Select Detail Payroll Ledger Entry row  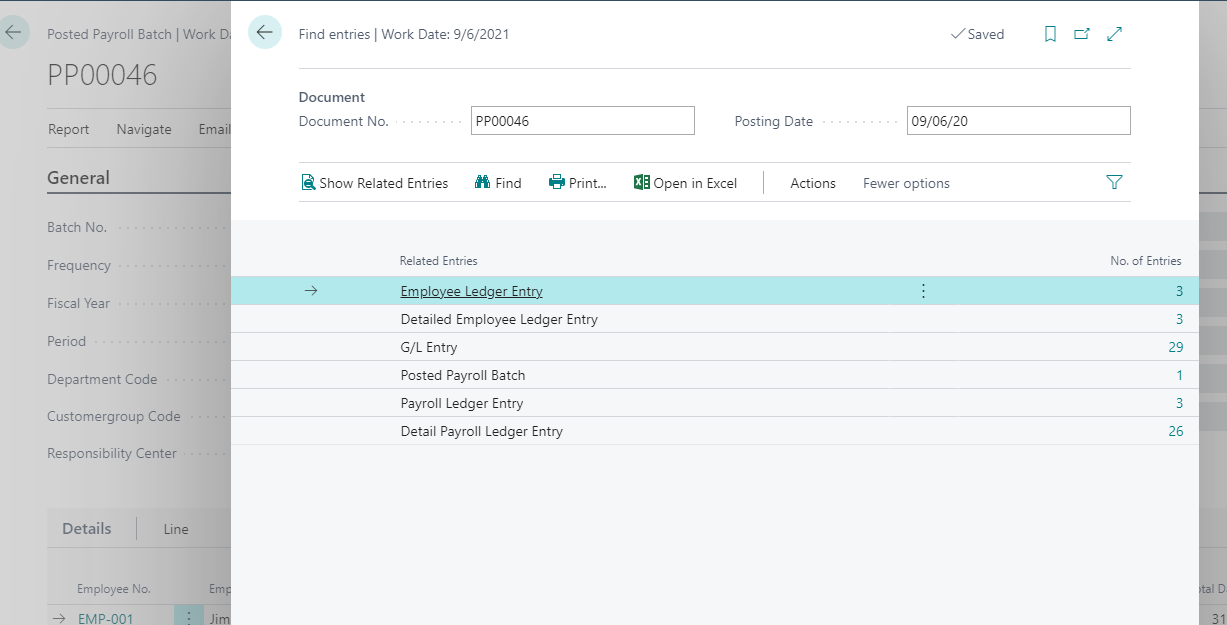point(714,431)
